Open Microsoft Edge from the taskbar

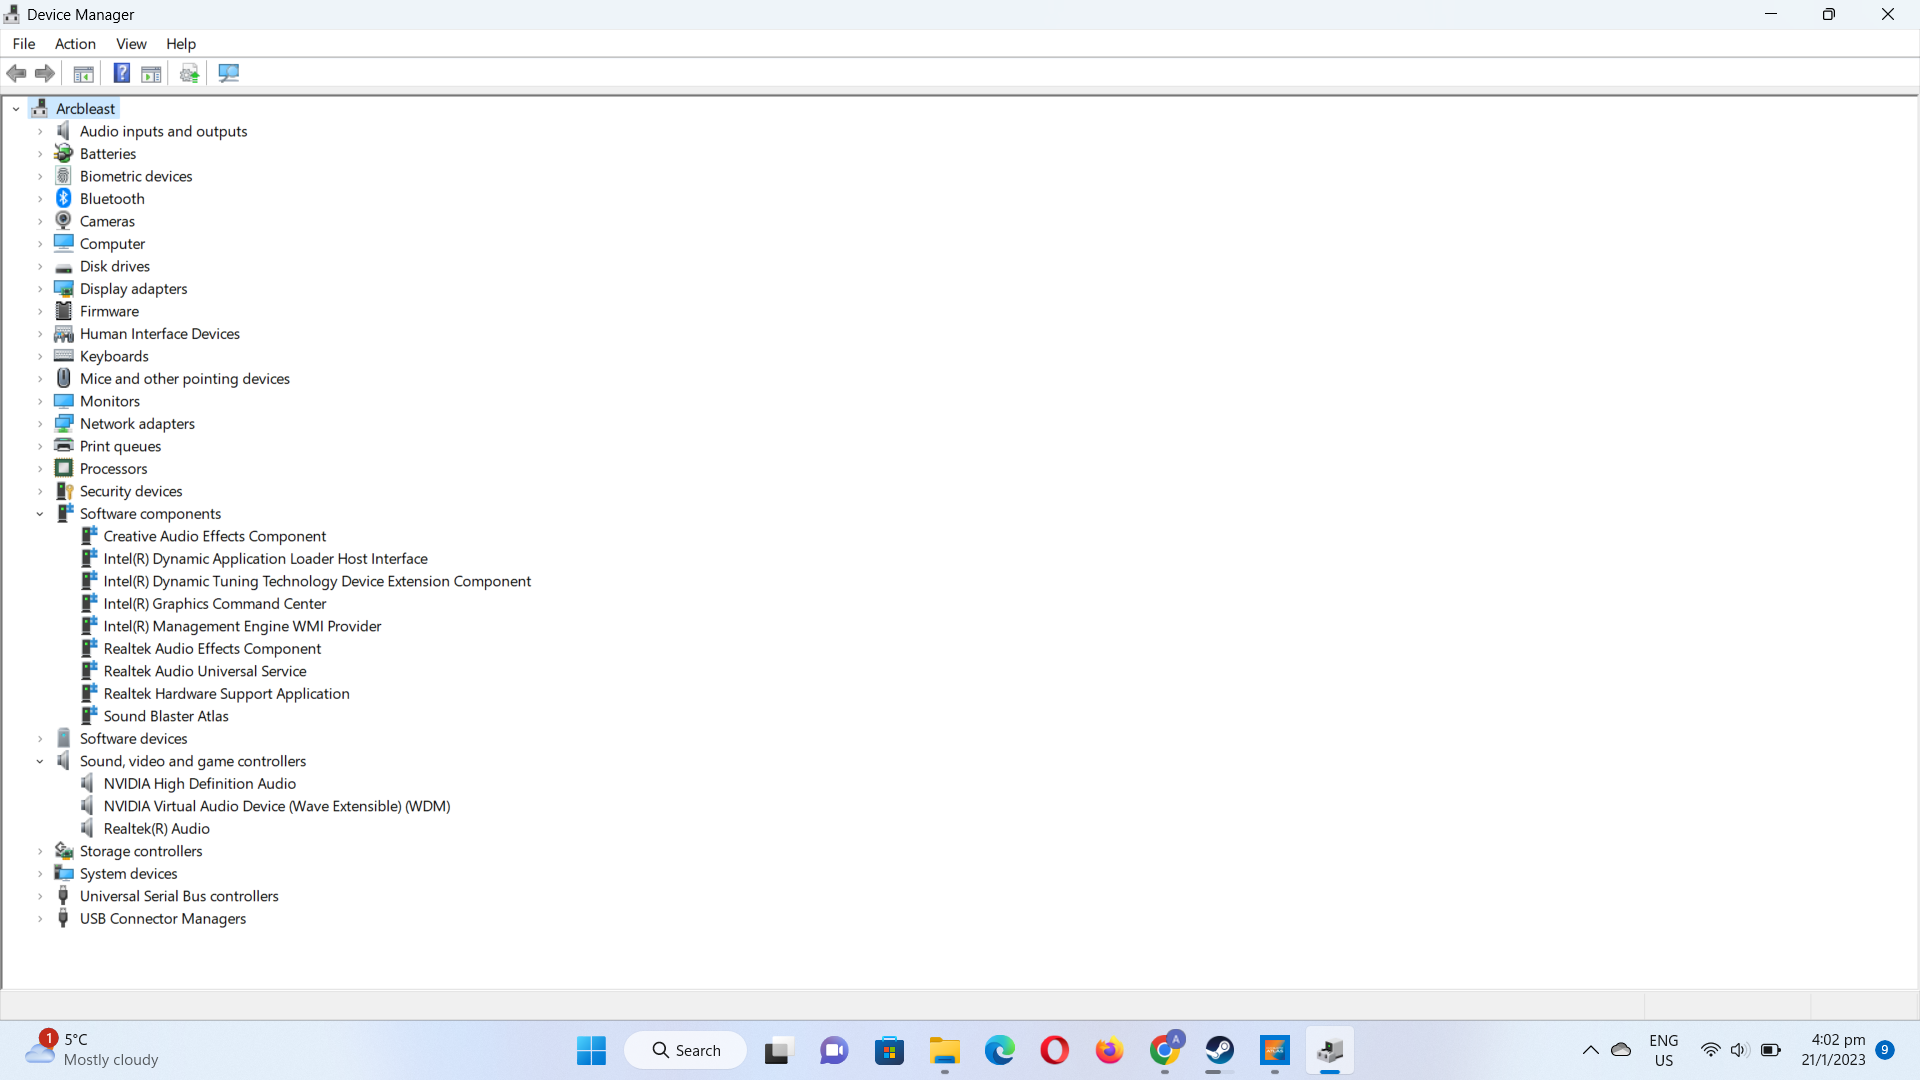pos(1000,1050)
